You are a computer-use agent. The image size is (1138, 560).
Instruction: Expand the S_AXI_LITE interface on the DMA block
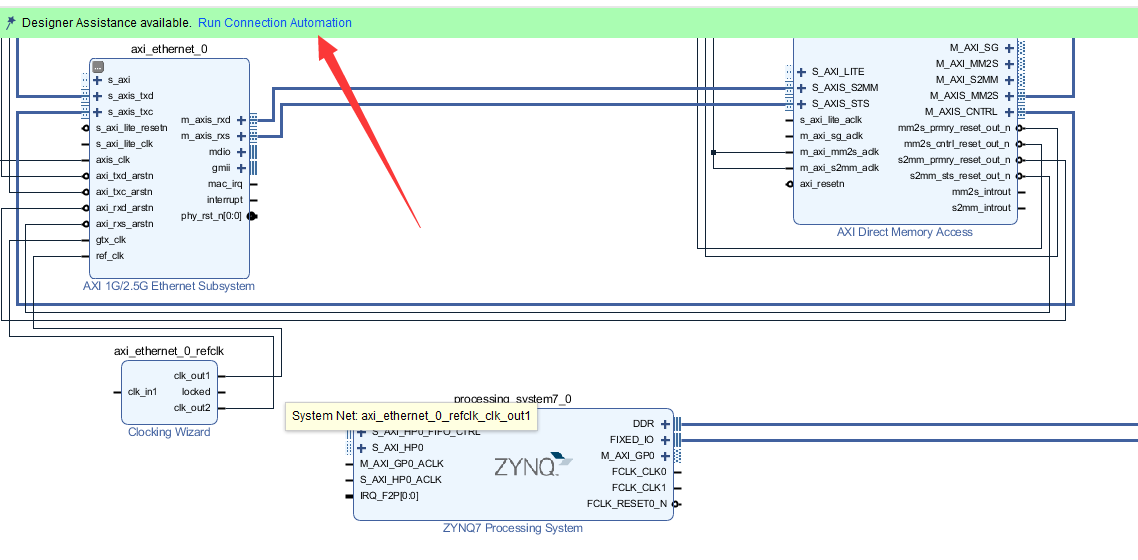click(801, 72)
